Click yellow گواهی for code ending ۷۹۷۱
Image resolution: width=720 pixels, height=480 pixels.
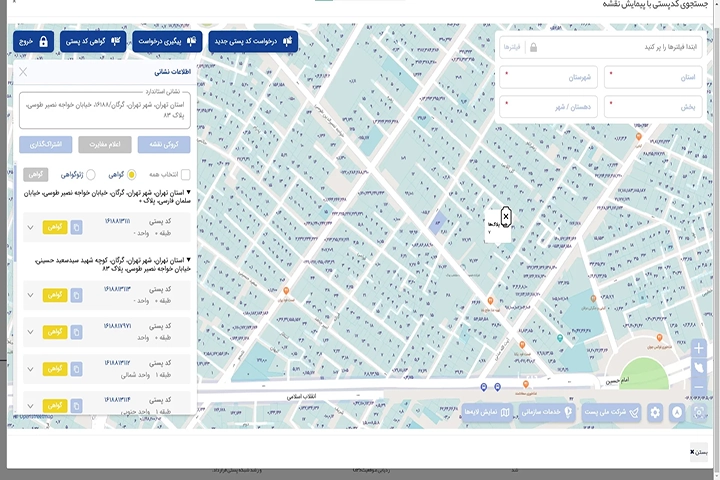[x=55, y=332]
